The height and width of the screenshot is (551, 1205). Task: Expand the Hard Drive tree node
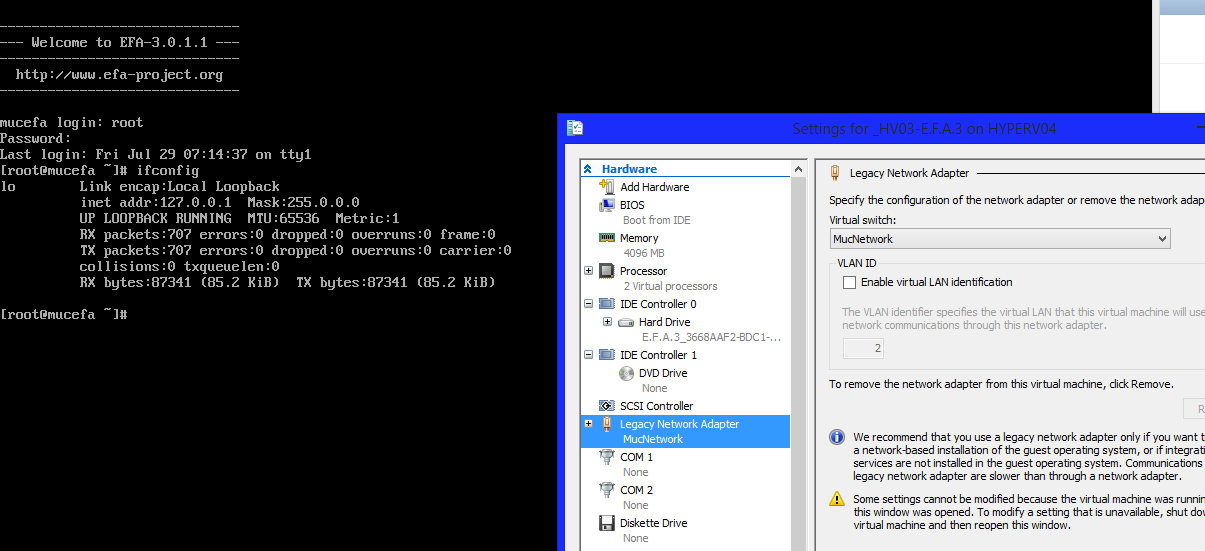(607, 322)
